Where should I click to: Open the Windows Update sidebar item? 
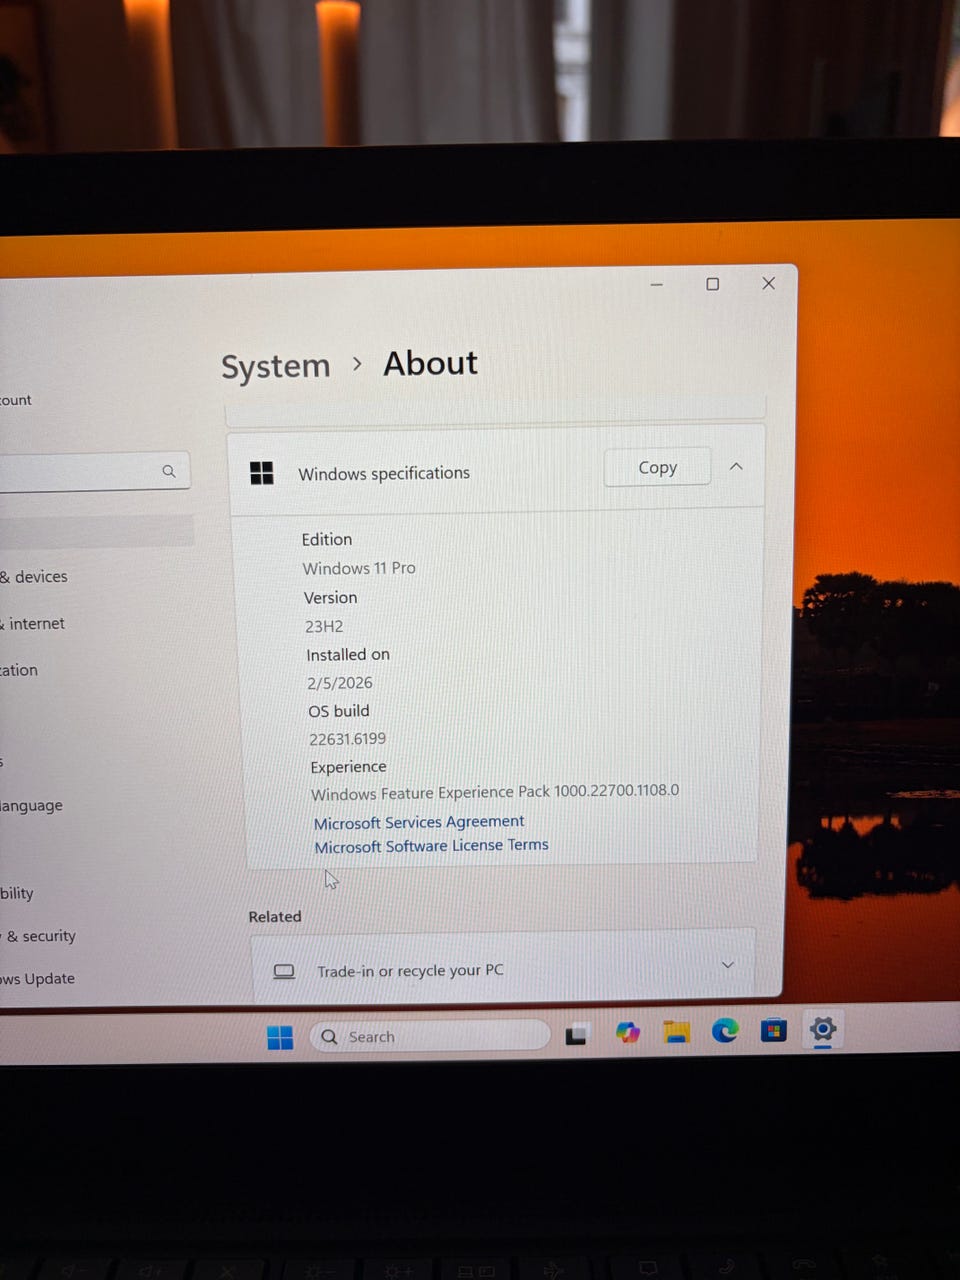(x=37, y=978)
